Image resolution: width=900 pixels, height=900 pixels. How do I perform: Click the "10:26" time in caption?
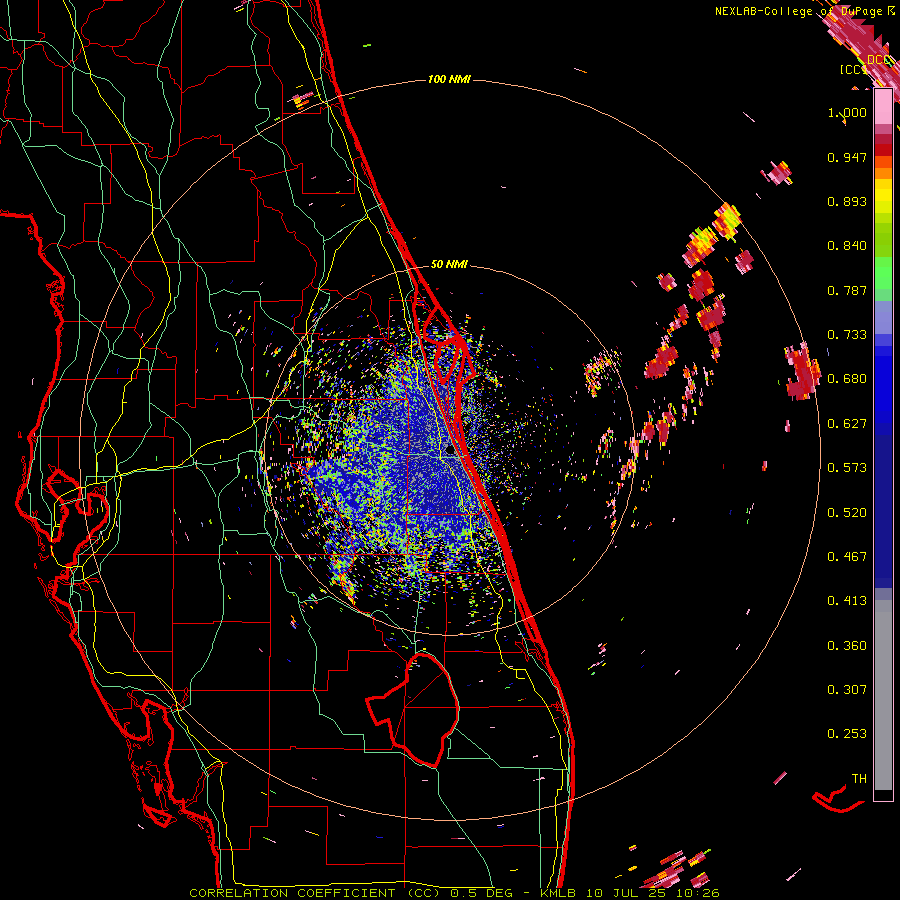coord(697,893)
